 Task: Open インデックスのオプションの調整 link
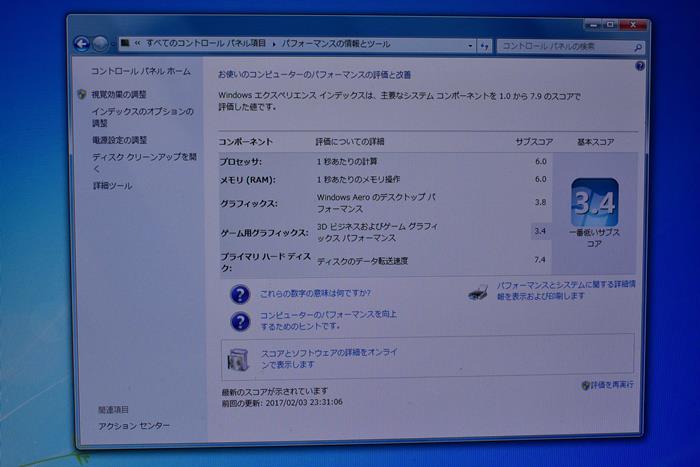point(143,117)
